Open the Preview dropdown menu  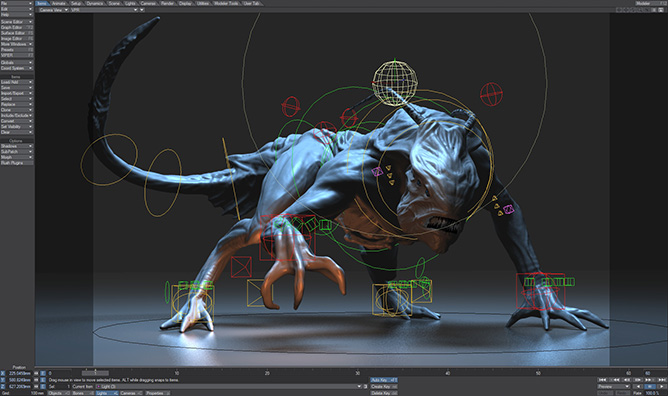click(x=613, y=386)
